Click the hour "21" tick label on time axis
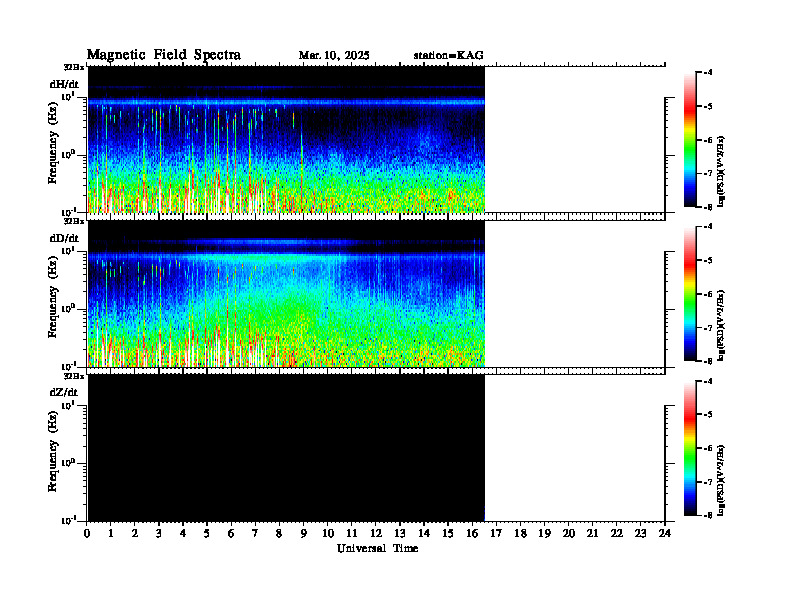The height and width of the screenshot is (612, 792). pos(592,534)
